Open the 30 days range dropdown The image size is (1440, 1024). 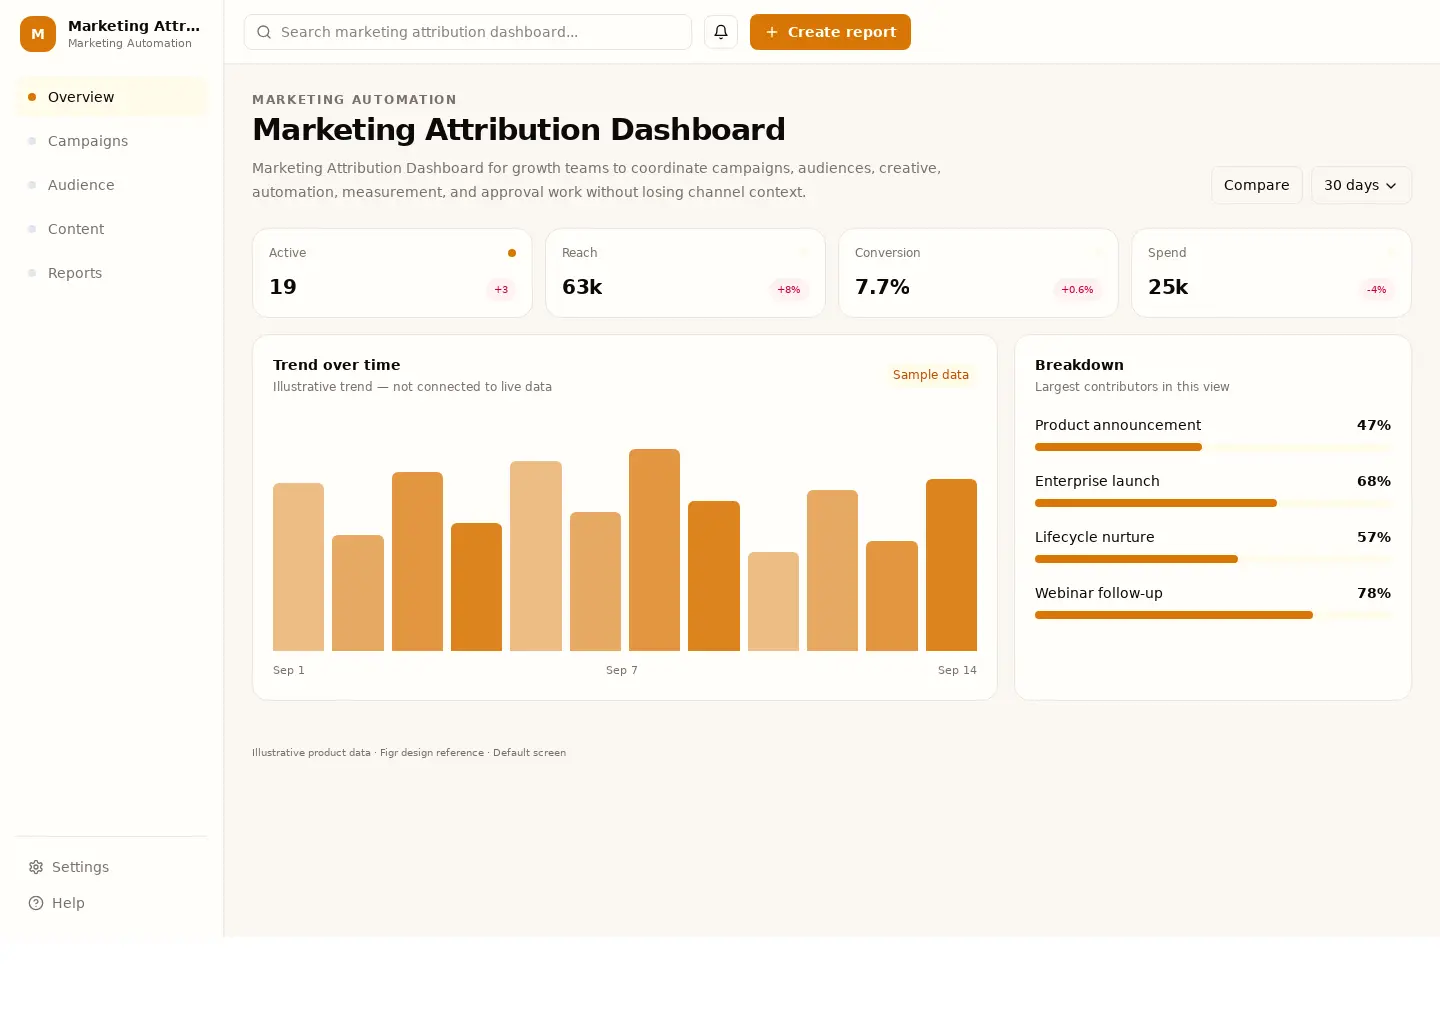[x=1361, y=185]
